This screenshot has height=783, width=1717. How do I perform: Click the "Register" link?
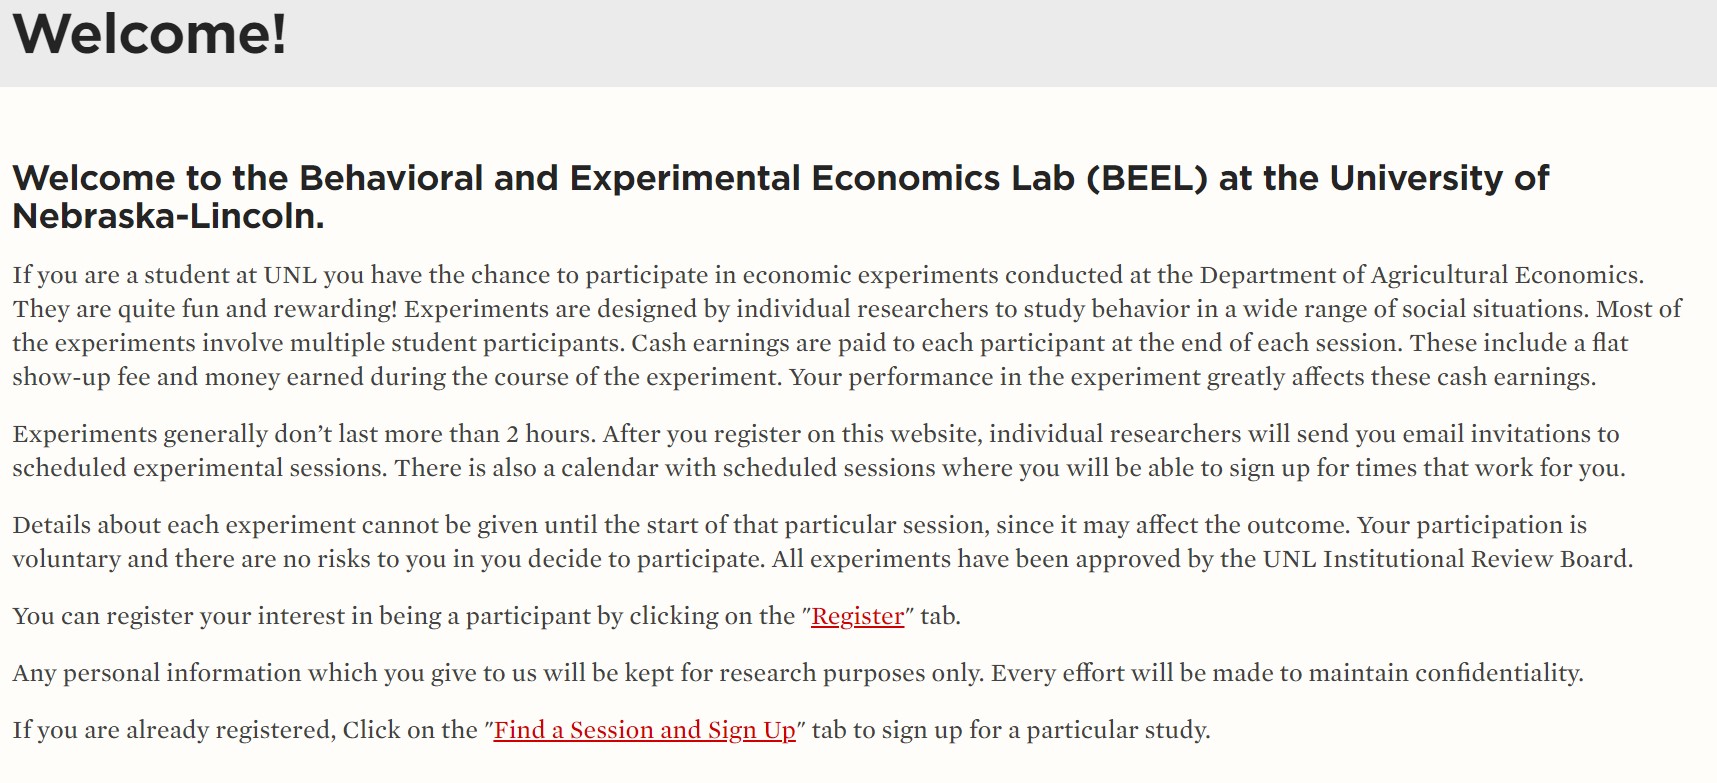tap(857, 616)
